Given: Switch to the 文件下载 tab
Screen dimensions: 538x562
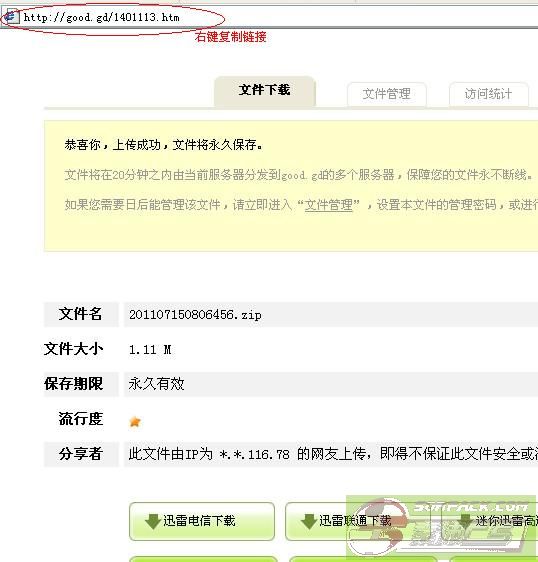Looking at the screenshot, I should (x=265, y=90).
